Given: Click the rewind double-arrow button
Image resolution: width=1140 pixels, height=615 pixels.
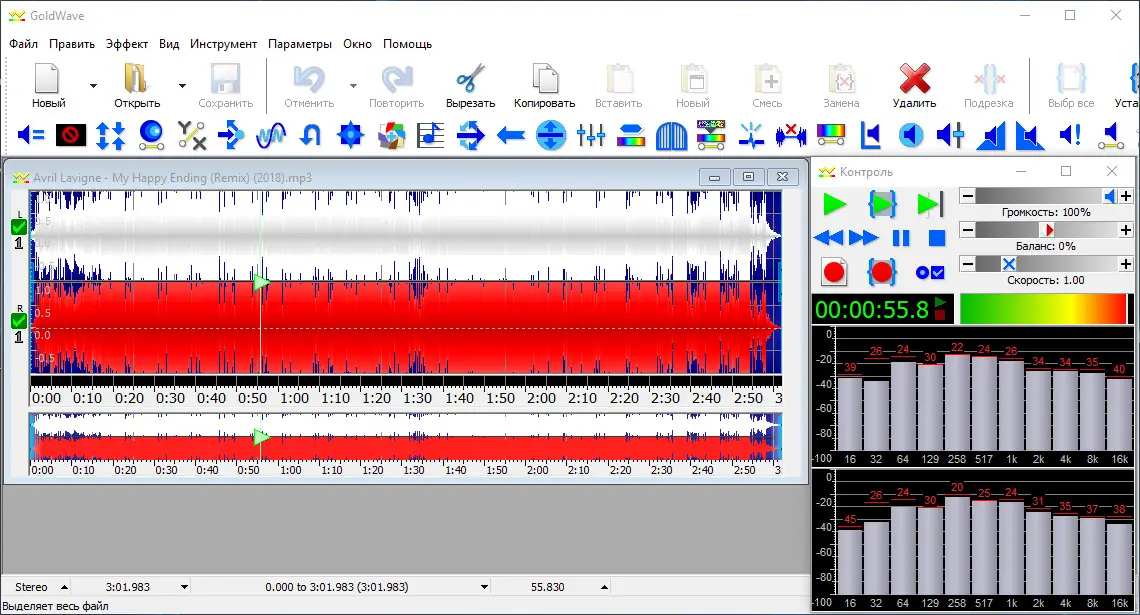Looking at the screenshot, I should (829, 238).
